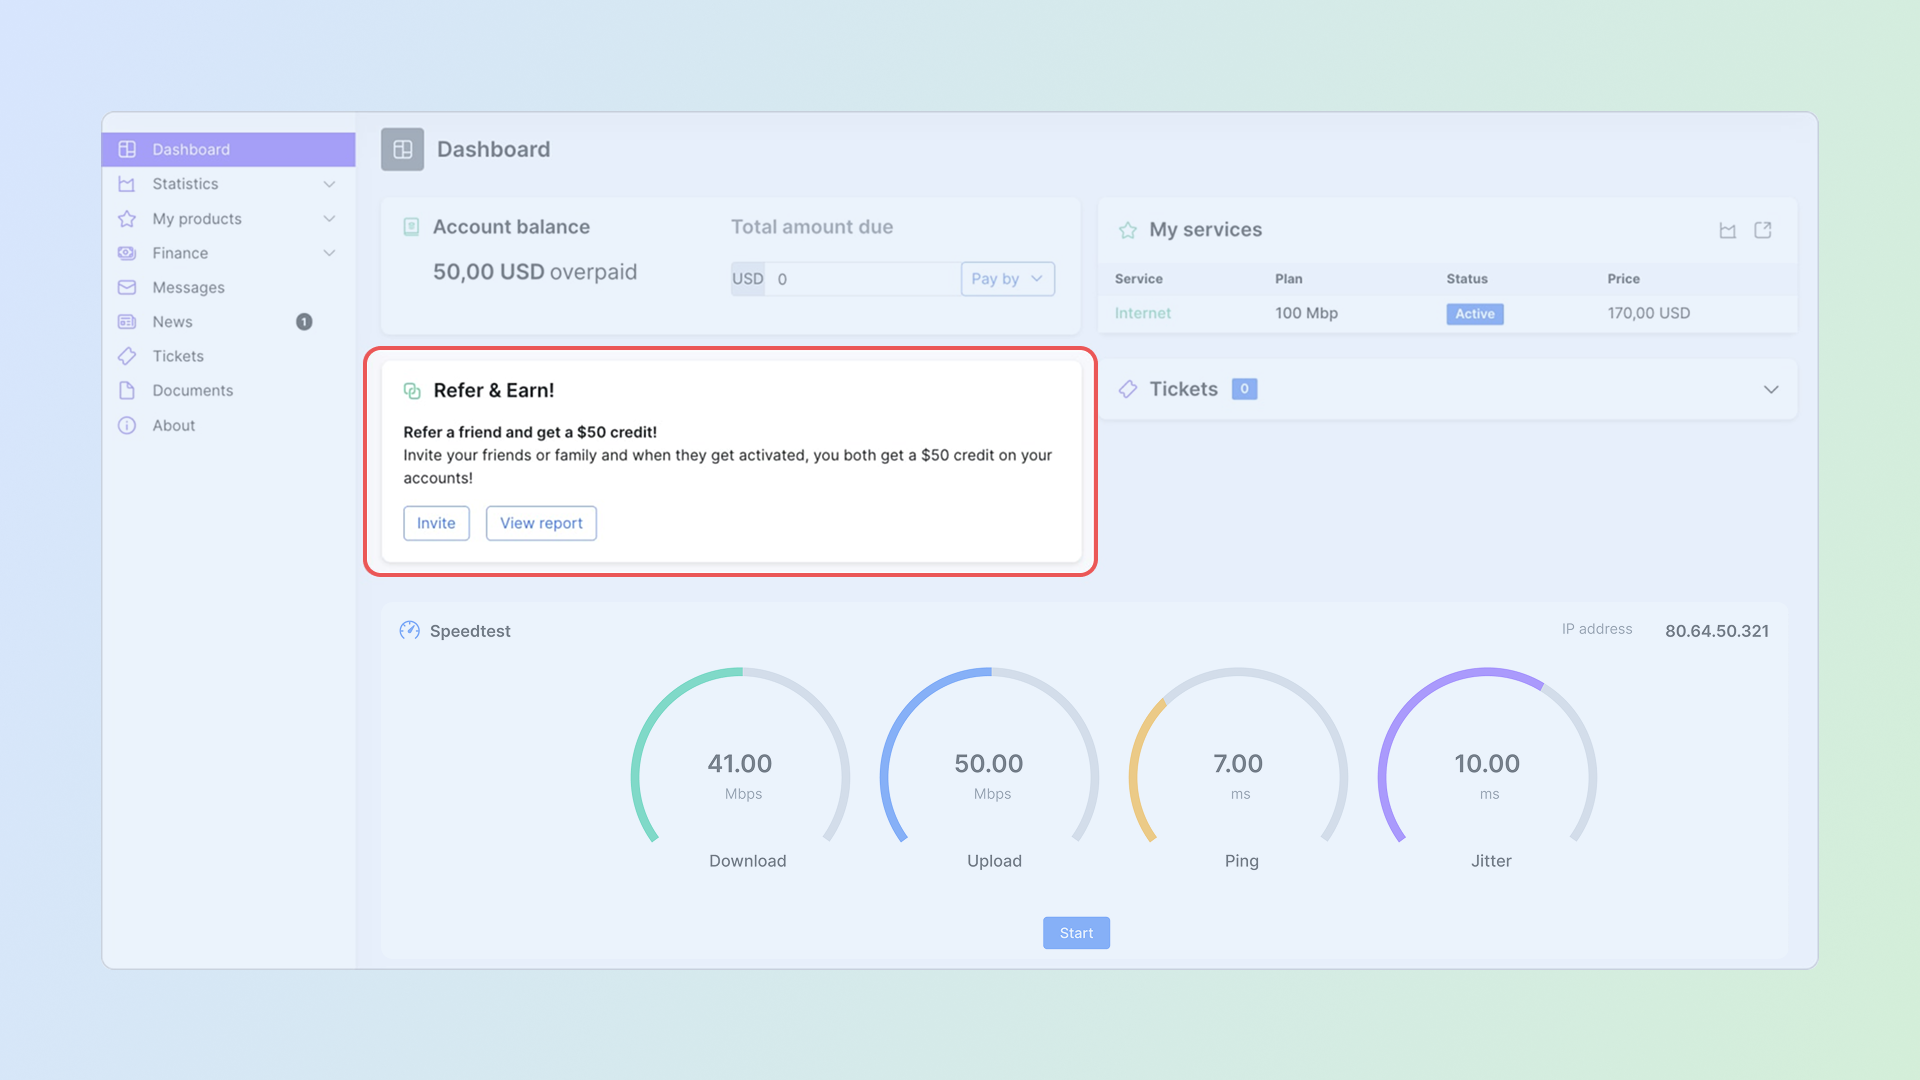Open Messages in the sidebar

188,288
